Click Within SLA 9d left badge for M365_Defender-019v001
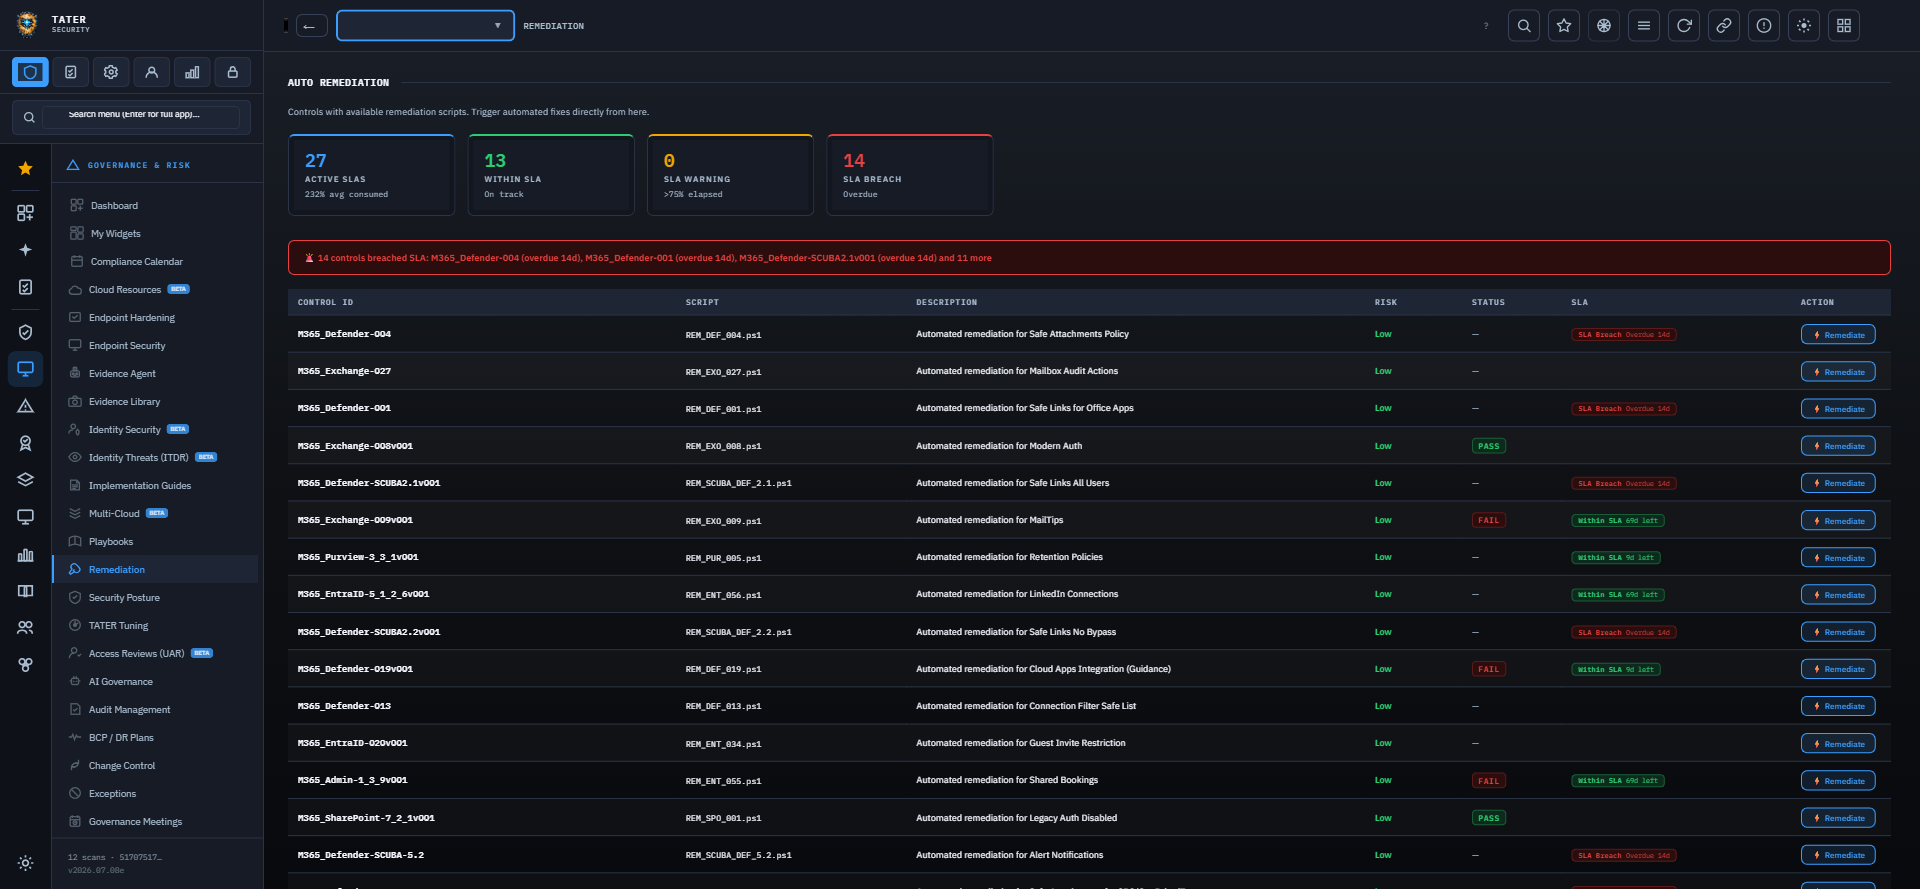The height and width of the screenshot is (889, 1920). click(x=1616, y=669)
